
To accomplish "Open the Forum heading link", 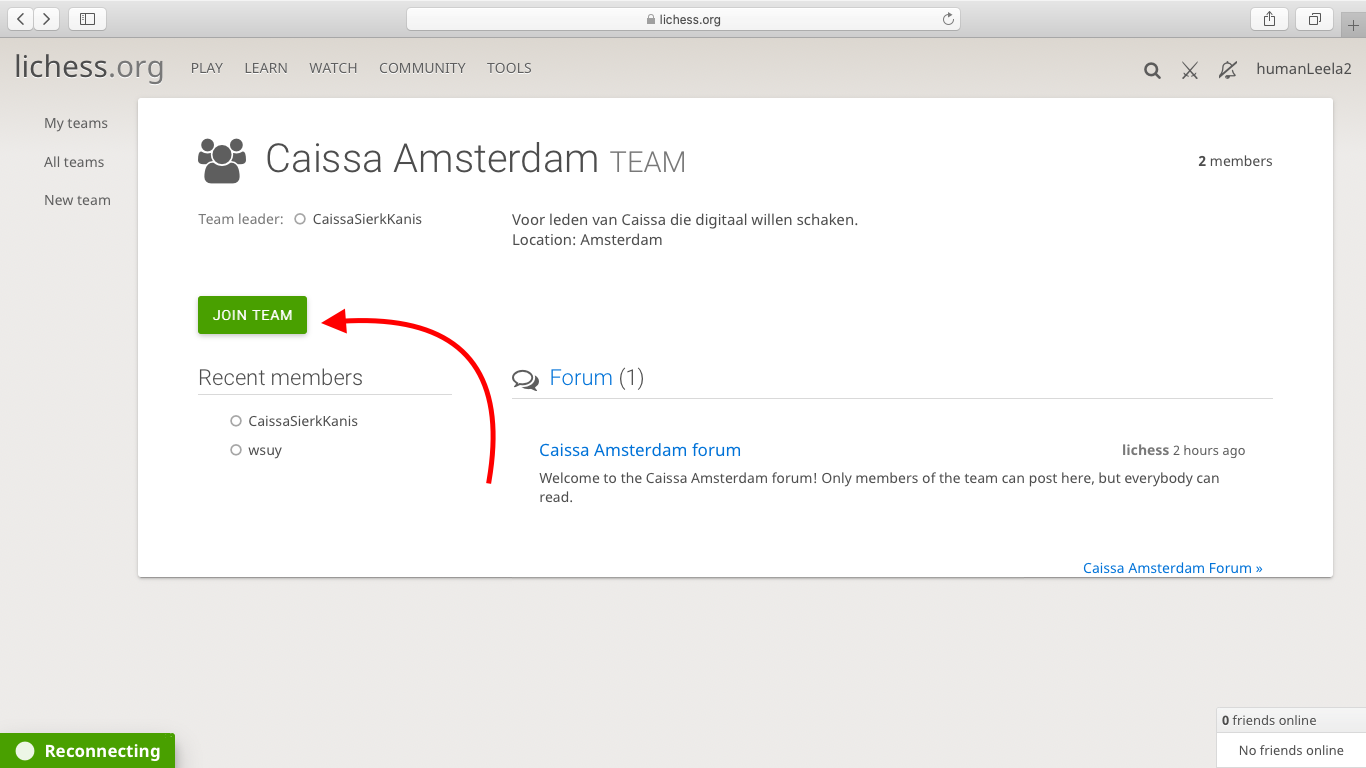I will pos(581,378).
